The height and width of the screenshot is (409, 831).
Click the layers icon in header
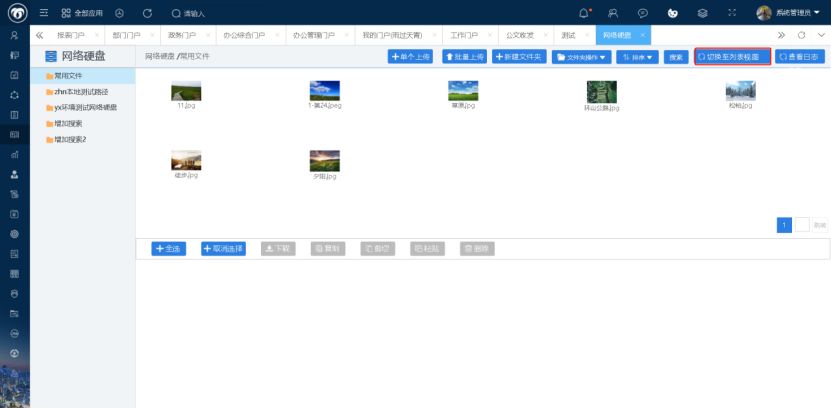[x=702, y=13]
